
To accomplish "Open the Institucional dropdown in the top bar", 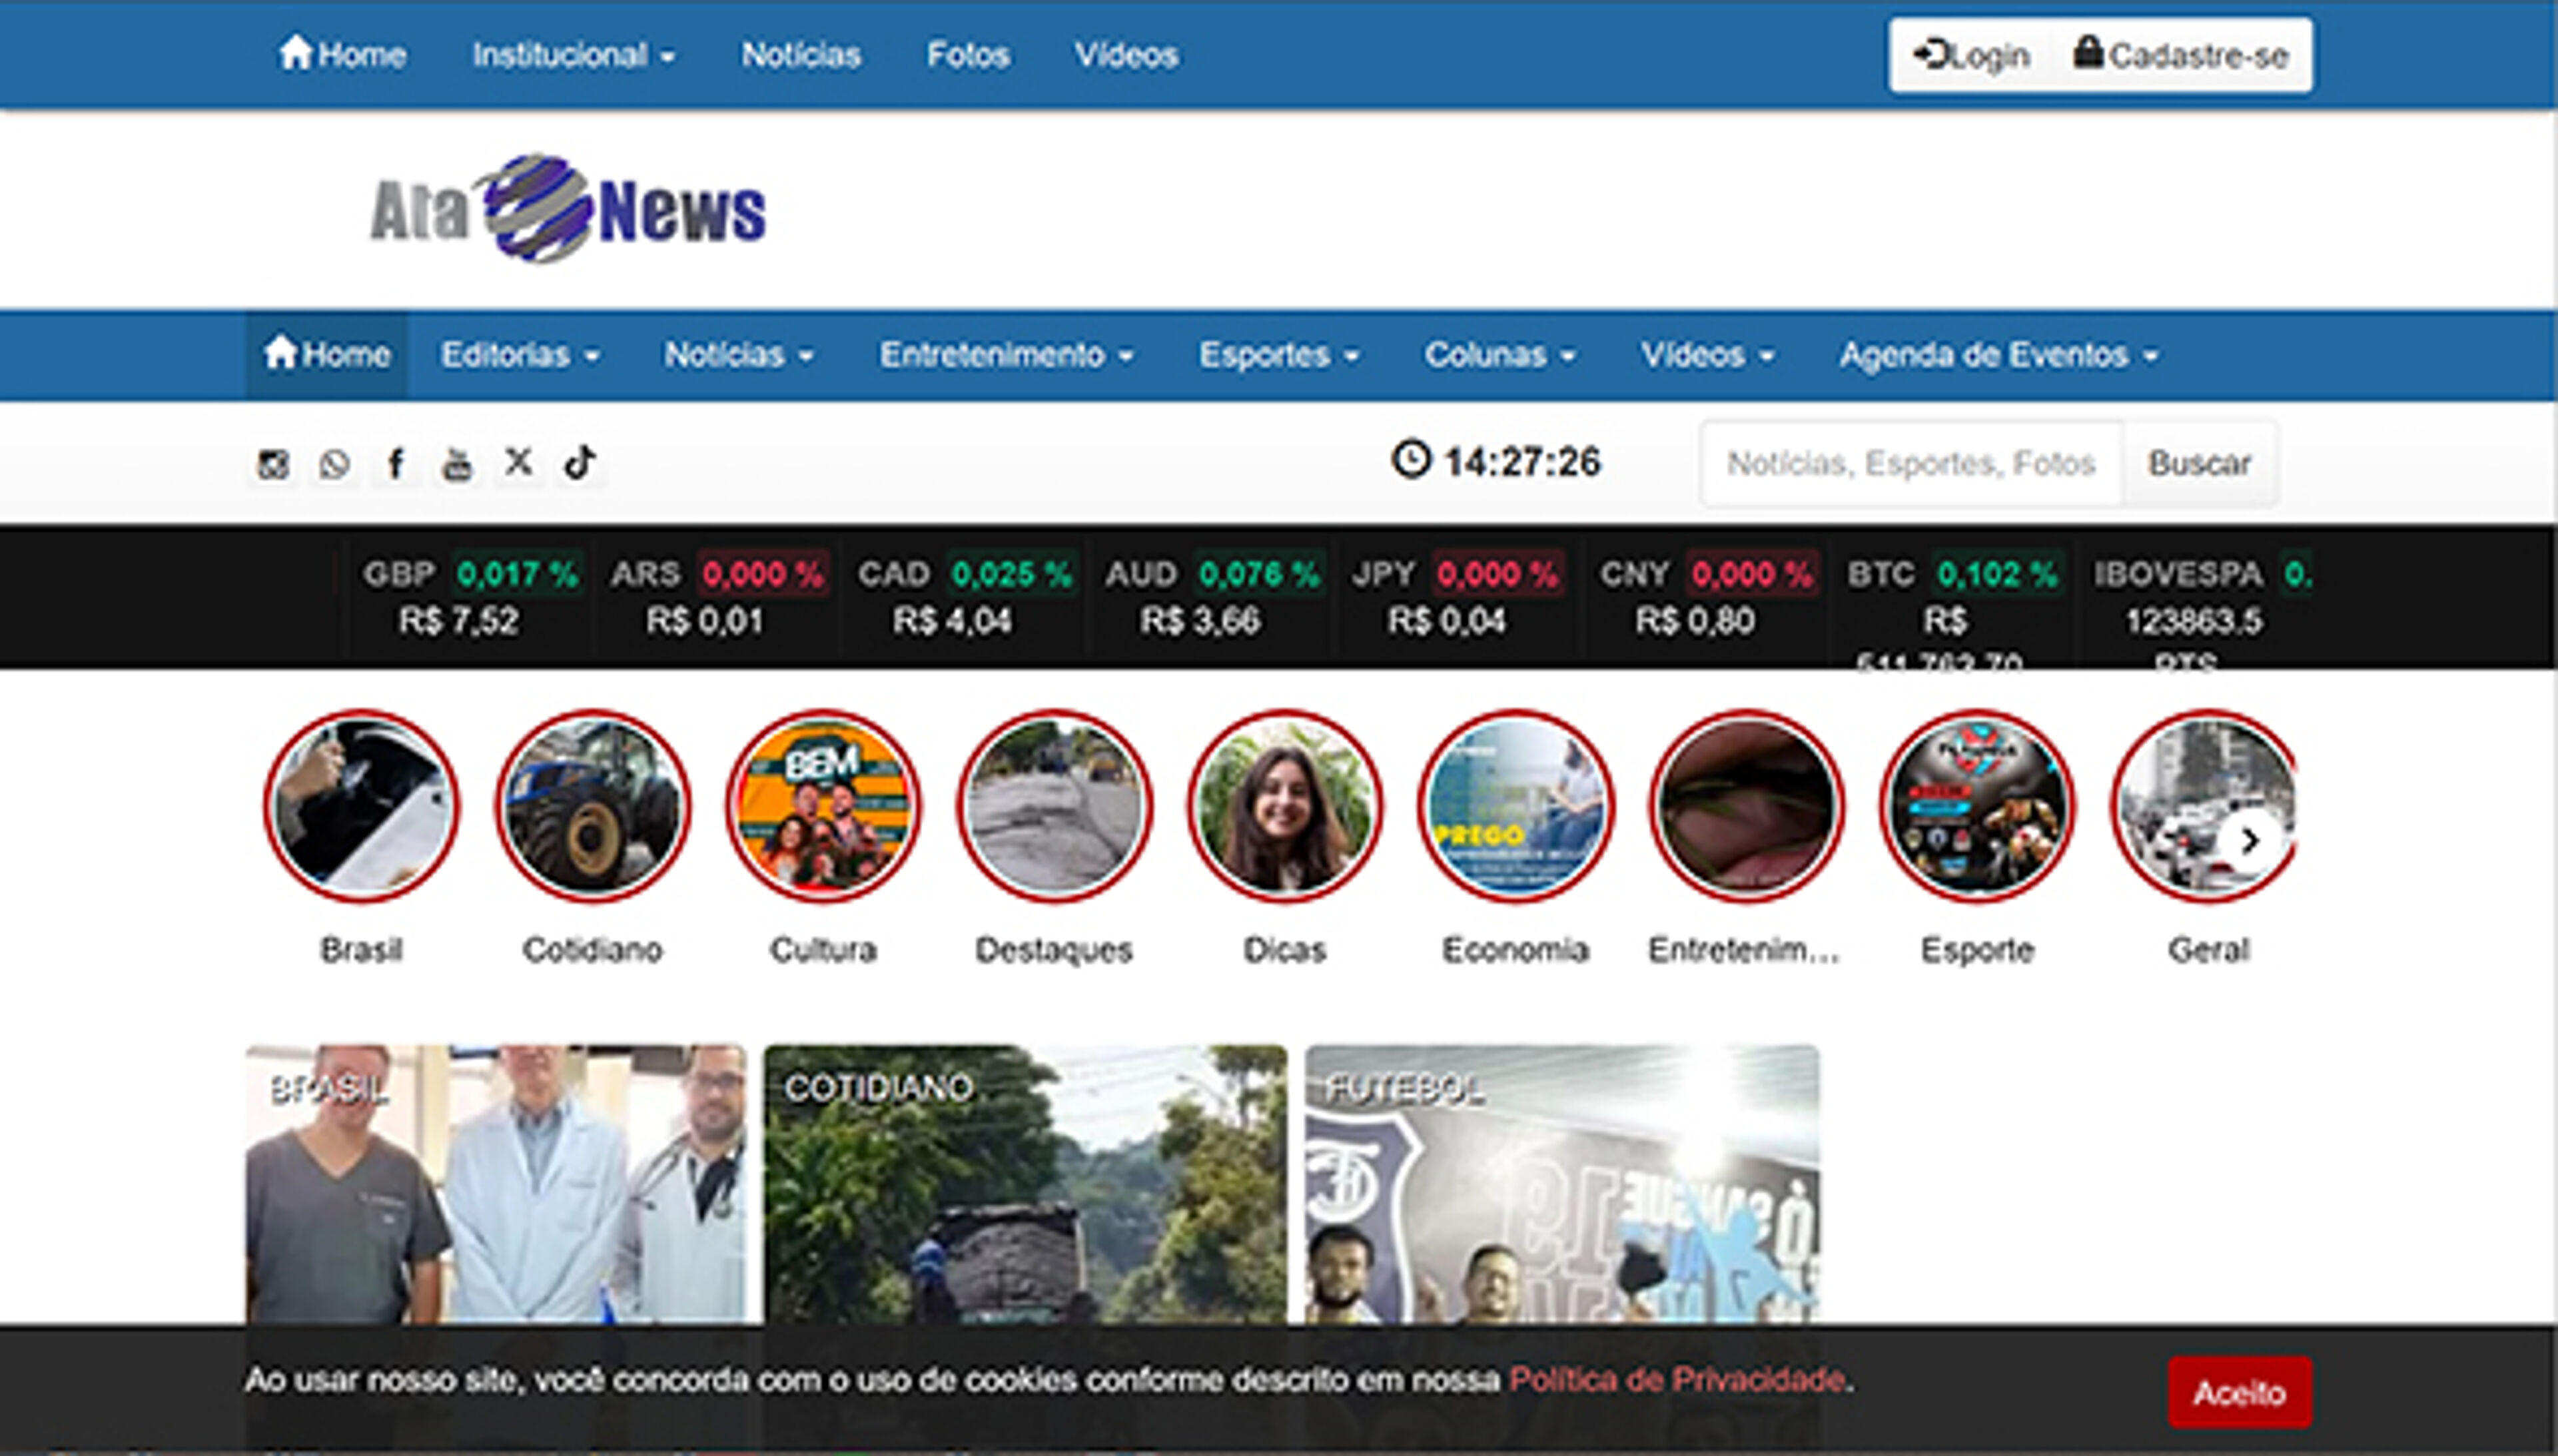I will (573, 55).
